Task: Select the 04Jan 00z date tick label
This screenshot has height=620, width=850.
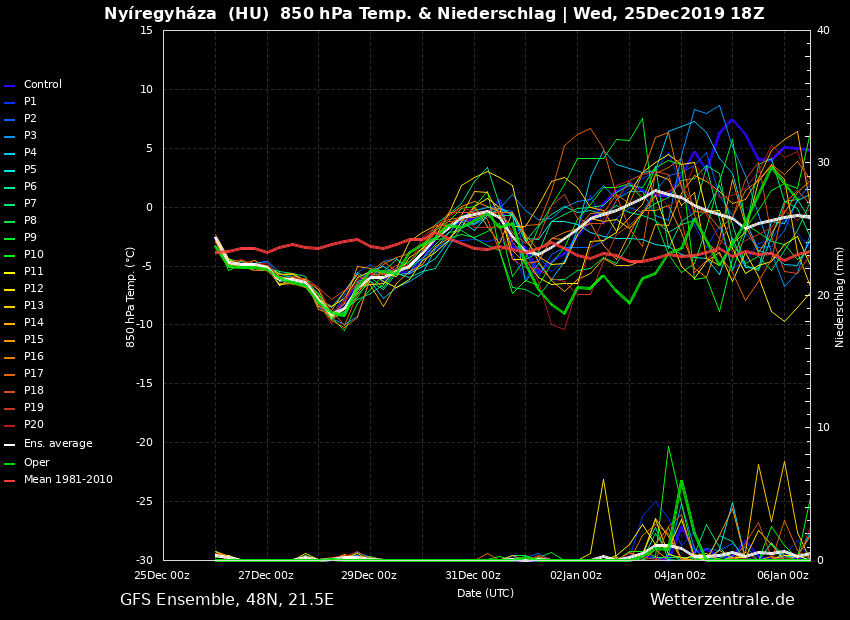Action: tap(679, 575)
